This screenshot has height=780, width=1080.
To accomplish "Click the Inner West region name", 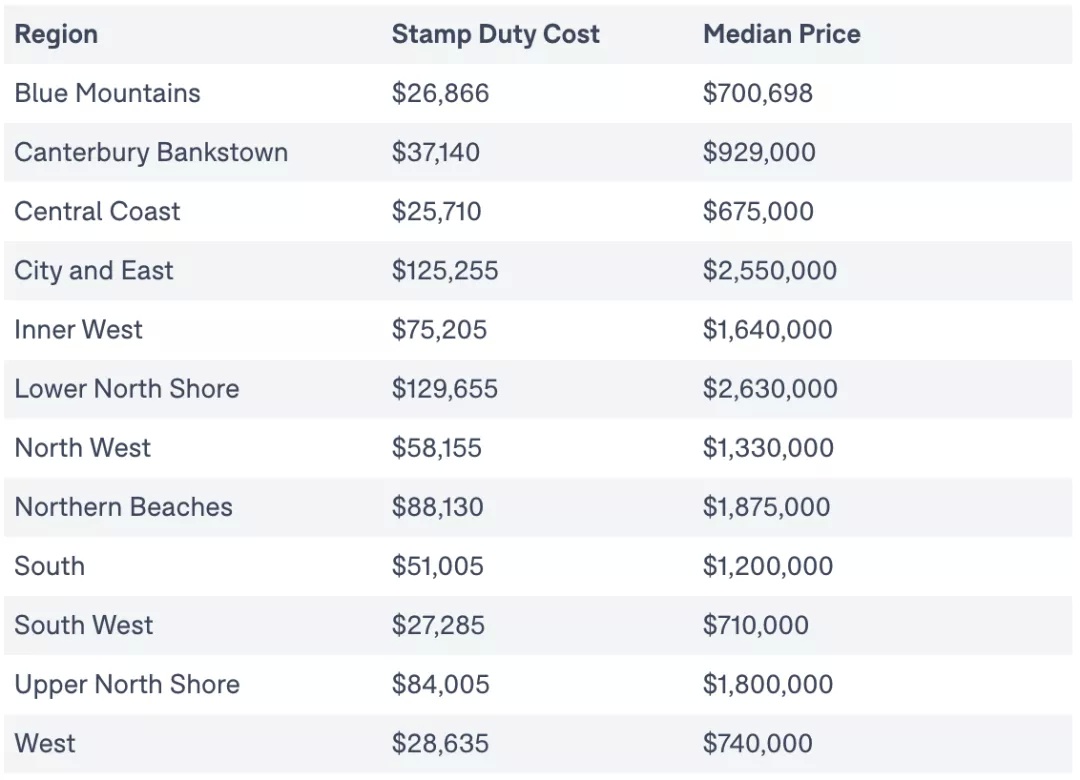I will pyautogui.click(x=79, y=329).
